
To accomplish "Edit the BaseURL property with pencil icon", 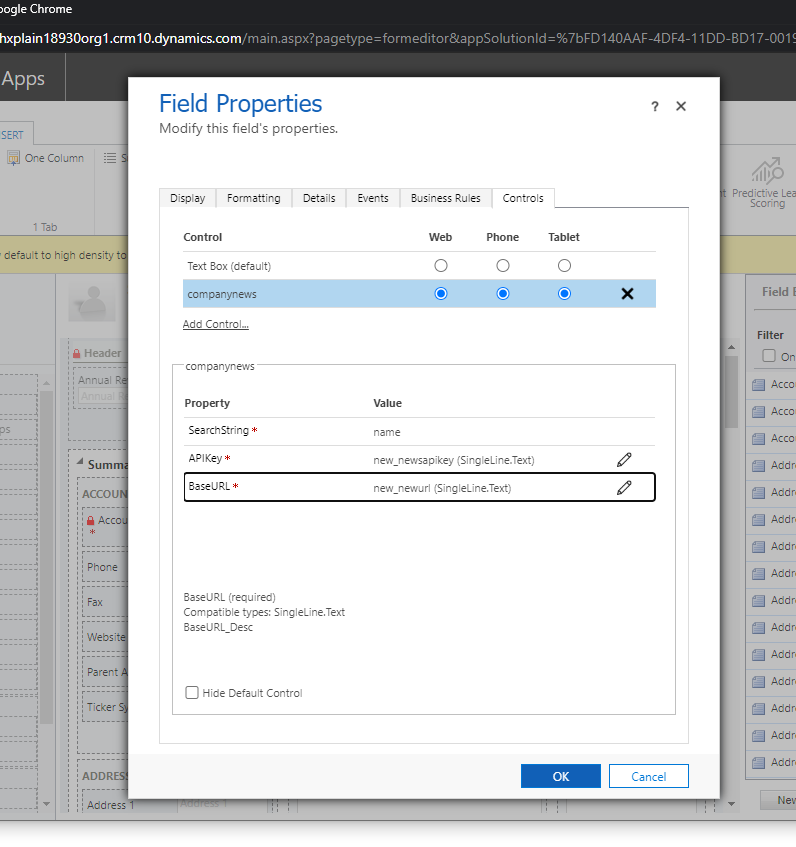I will coord(624,487).
